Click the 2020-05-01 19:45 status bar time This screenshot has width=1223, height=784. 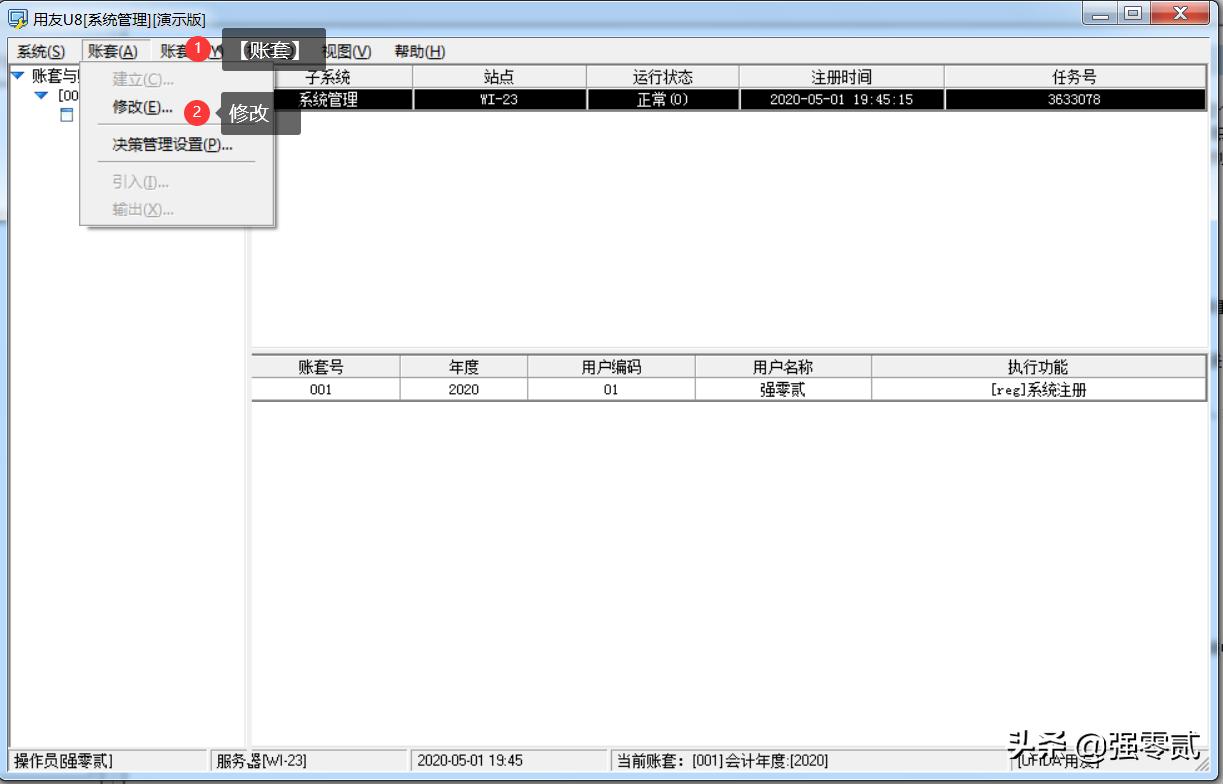point(510,761)
